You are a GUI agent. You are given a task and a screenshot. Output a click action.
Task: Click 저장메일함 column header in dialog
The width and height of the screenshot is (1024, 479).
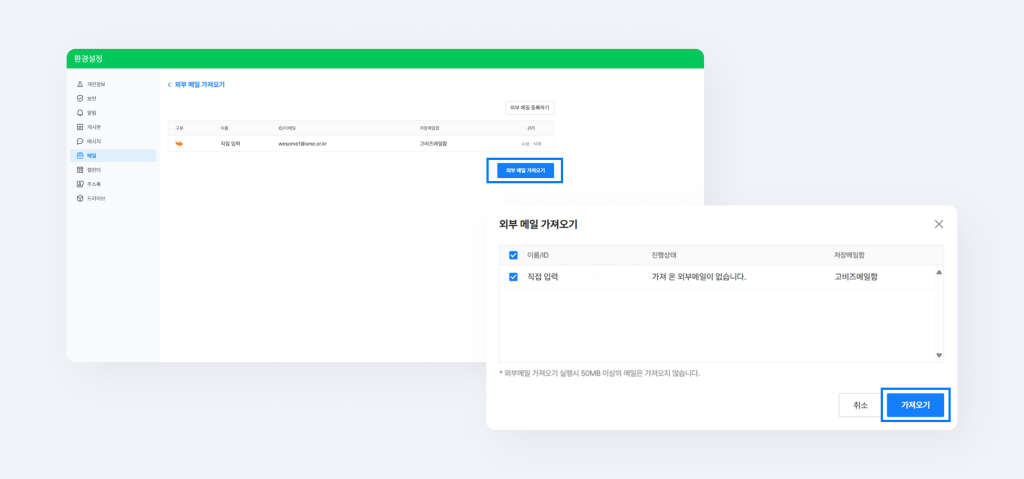[x=850, y=255]
